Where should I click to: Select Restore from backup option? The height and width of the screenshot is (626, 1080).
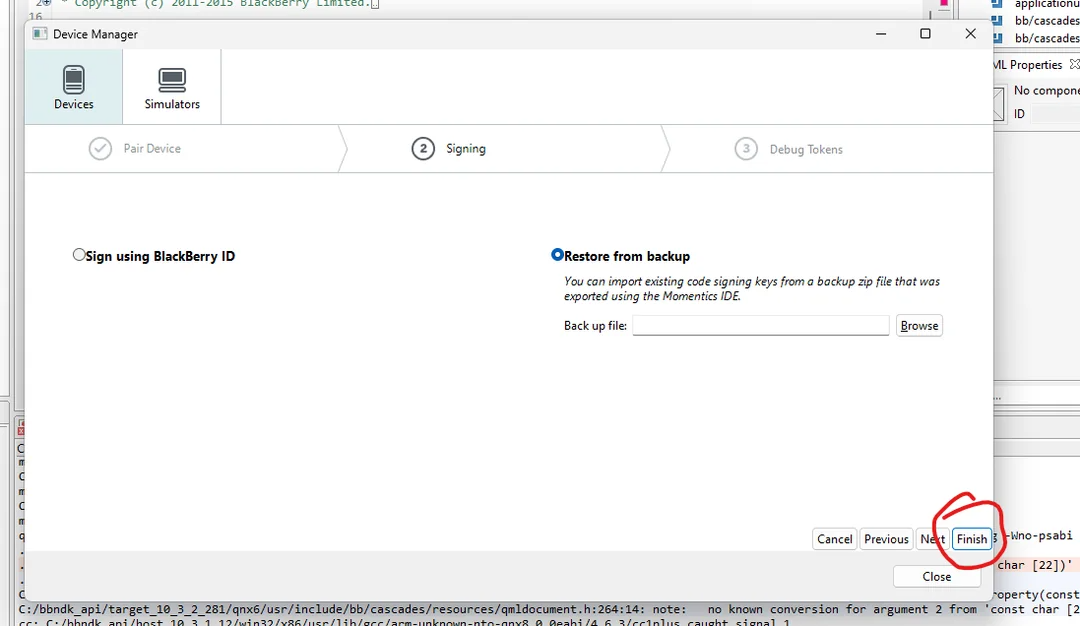pyautogui.click(x=557, y=255)
